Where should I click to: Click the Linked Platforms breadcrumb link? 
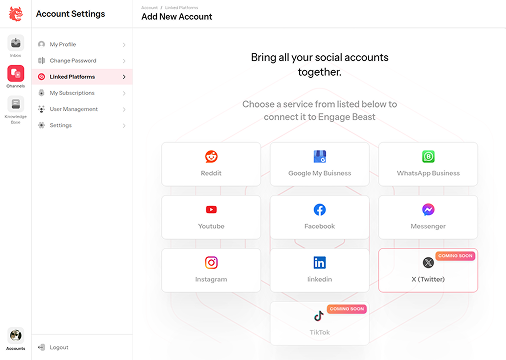coord(181,7)
